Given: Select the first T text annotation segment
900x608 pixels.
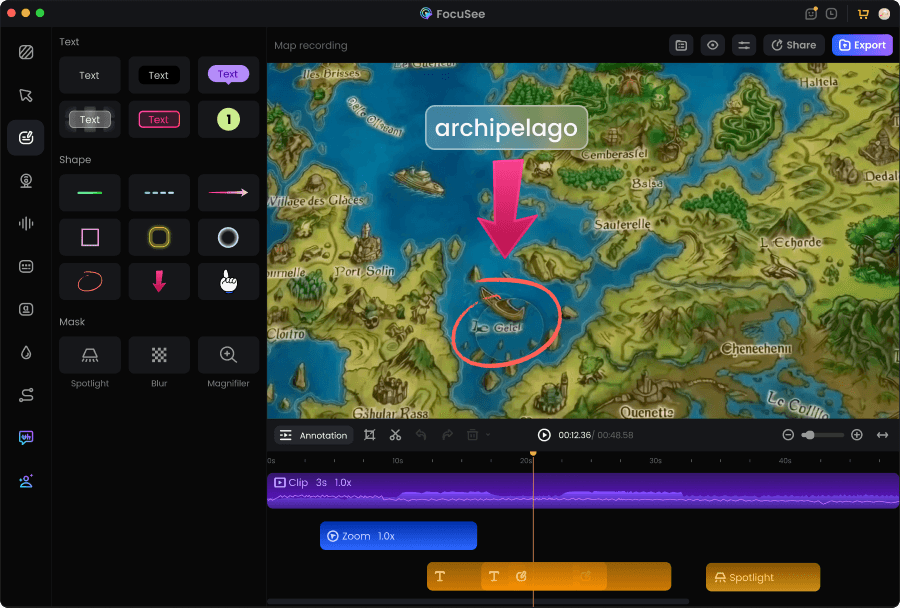Looking at the screenshot, I should pyautogui.click(x=440, y=576).
